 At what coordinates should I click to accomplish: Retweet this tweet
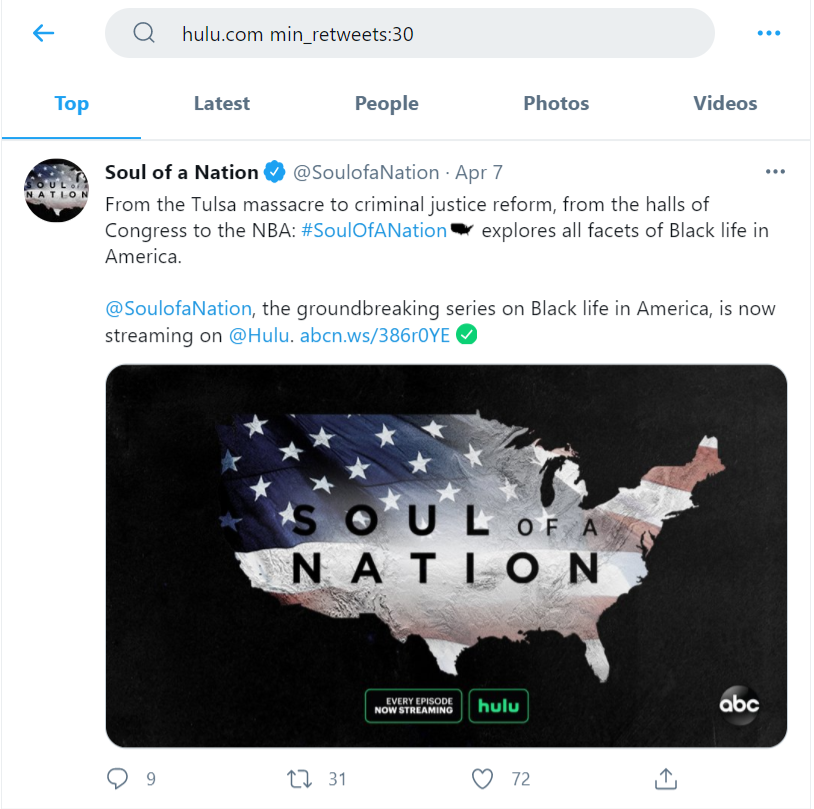point(298,778)
